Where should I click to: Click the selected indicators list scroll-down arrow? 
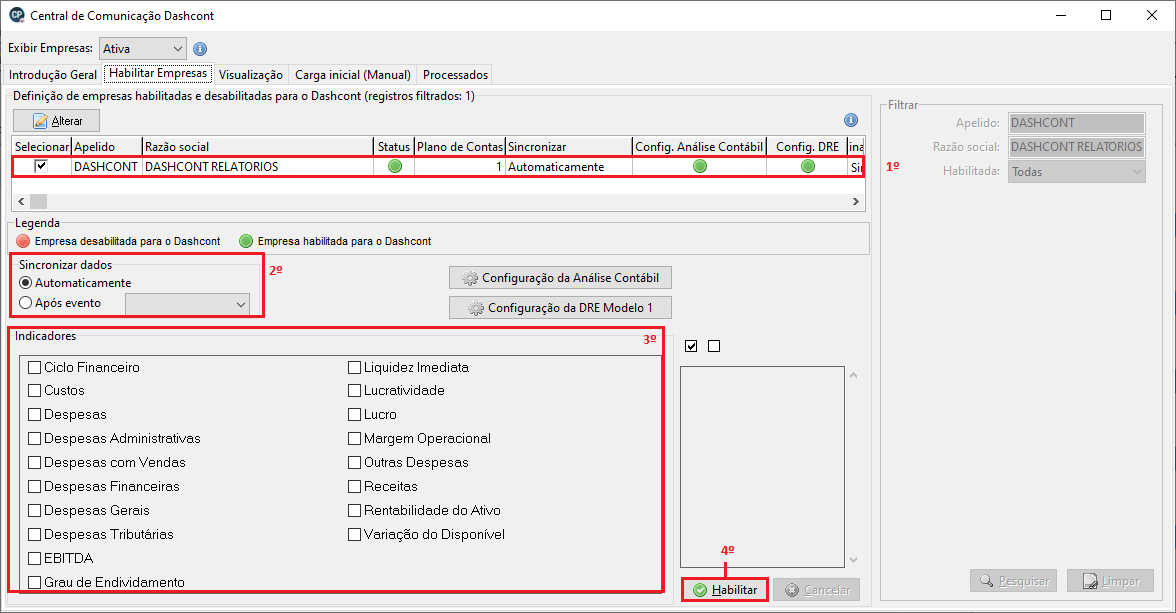(854, 560)
